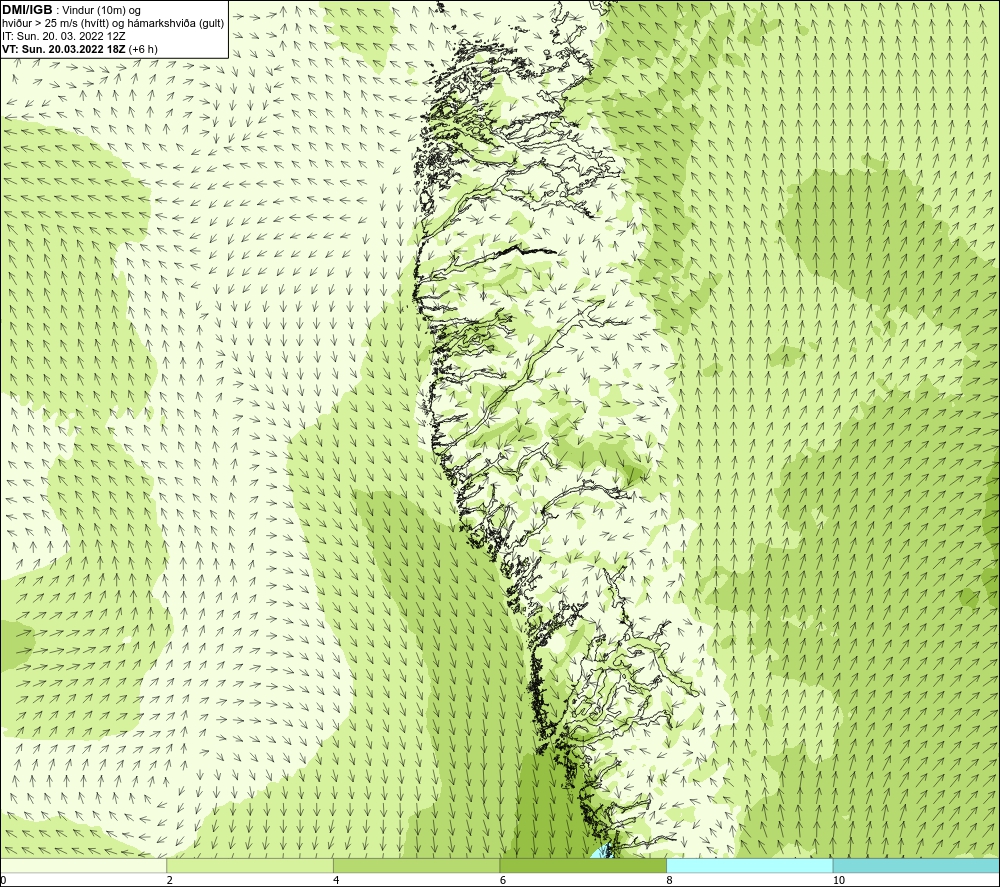Viewport: 1000px width, 887px height.
Task: Click the 0–2 m/s palest legend swatch
Action: (84, 865)
